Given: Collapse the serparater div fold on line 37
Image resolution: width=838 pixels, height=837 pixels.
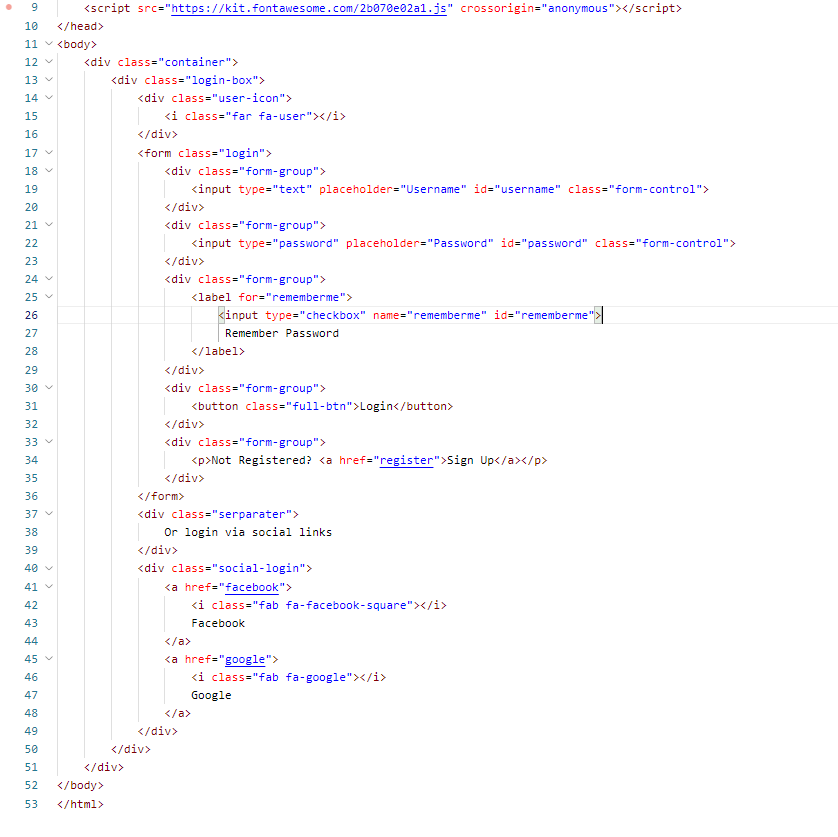Looking at the screenshot, I should (49, 514).
